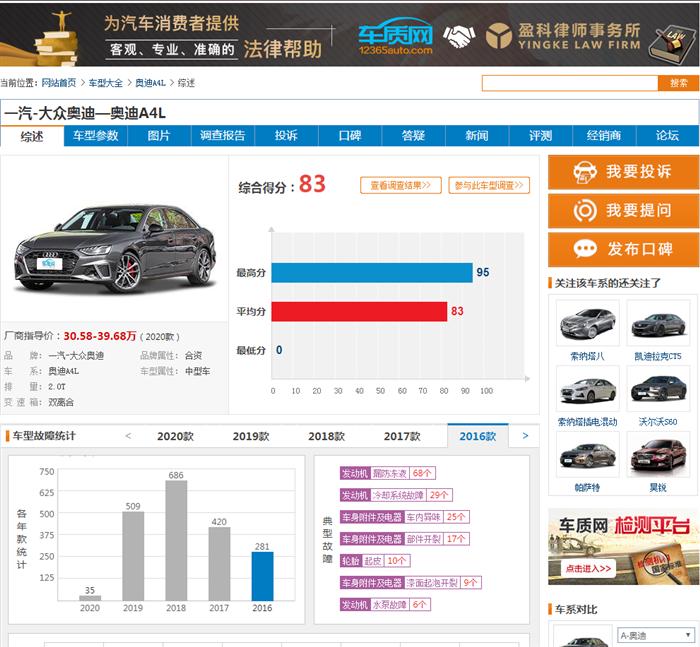Click the 沃尔沃S60 car thumbnail
Image resolution: width=700 pixels, height=647 pixels.
pyautogui.click(x=658, y=388)
